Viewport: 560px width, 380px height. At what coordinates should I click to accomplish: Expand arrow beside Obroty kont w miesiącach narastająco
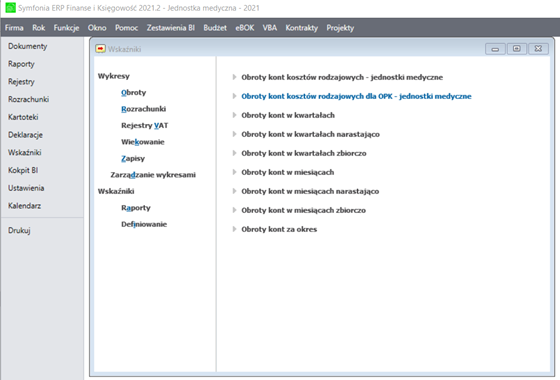(x=234, y=191)
